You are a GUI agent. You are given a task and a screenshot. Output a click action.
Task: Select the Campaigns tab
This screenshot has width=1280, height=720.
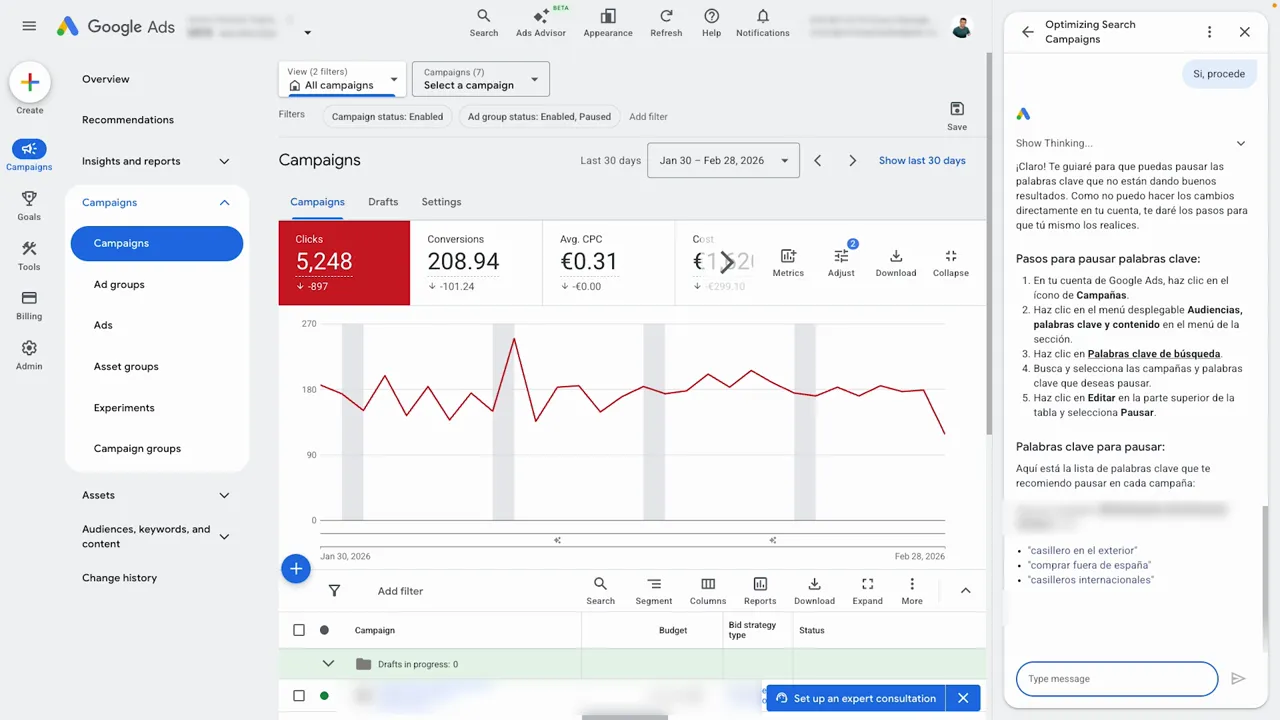point(317,202)
